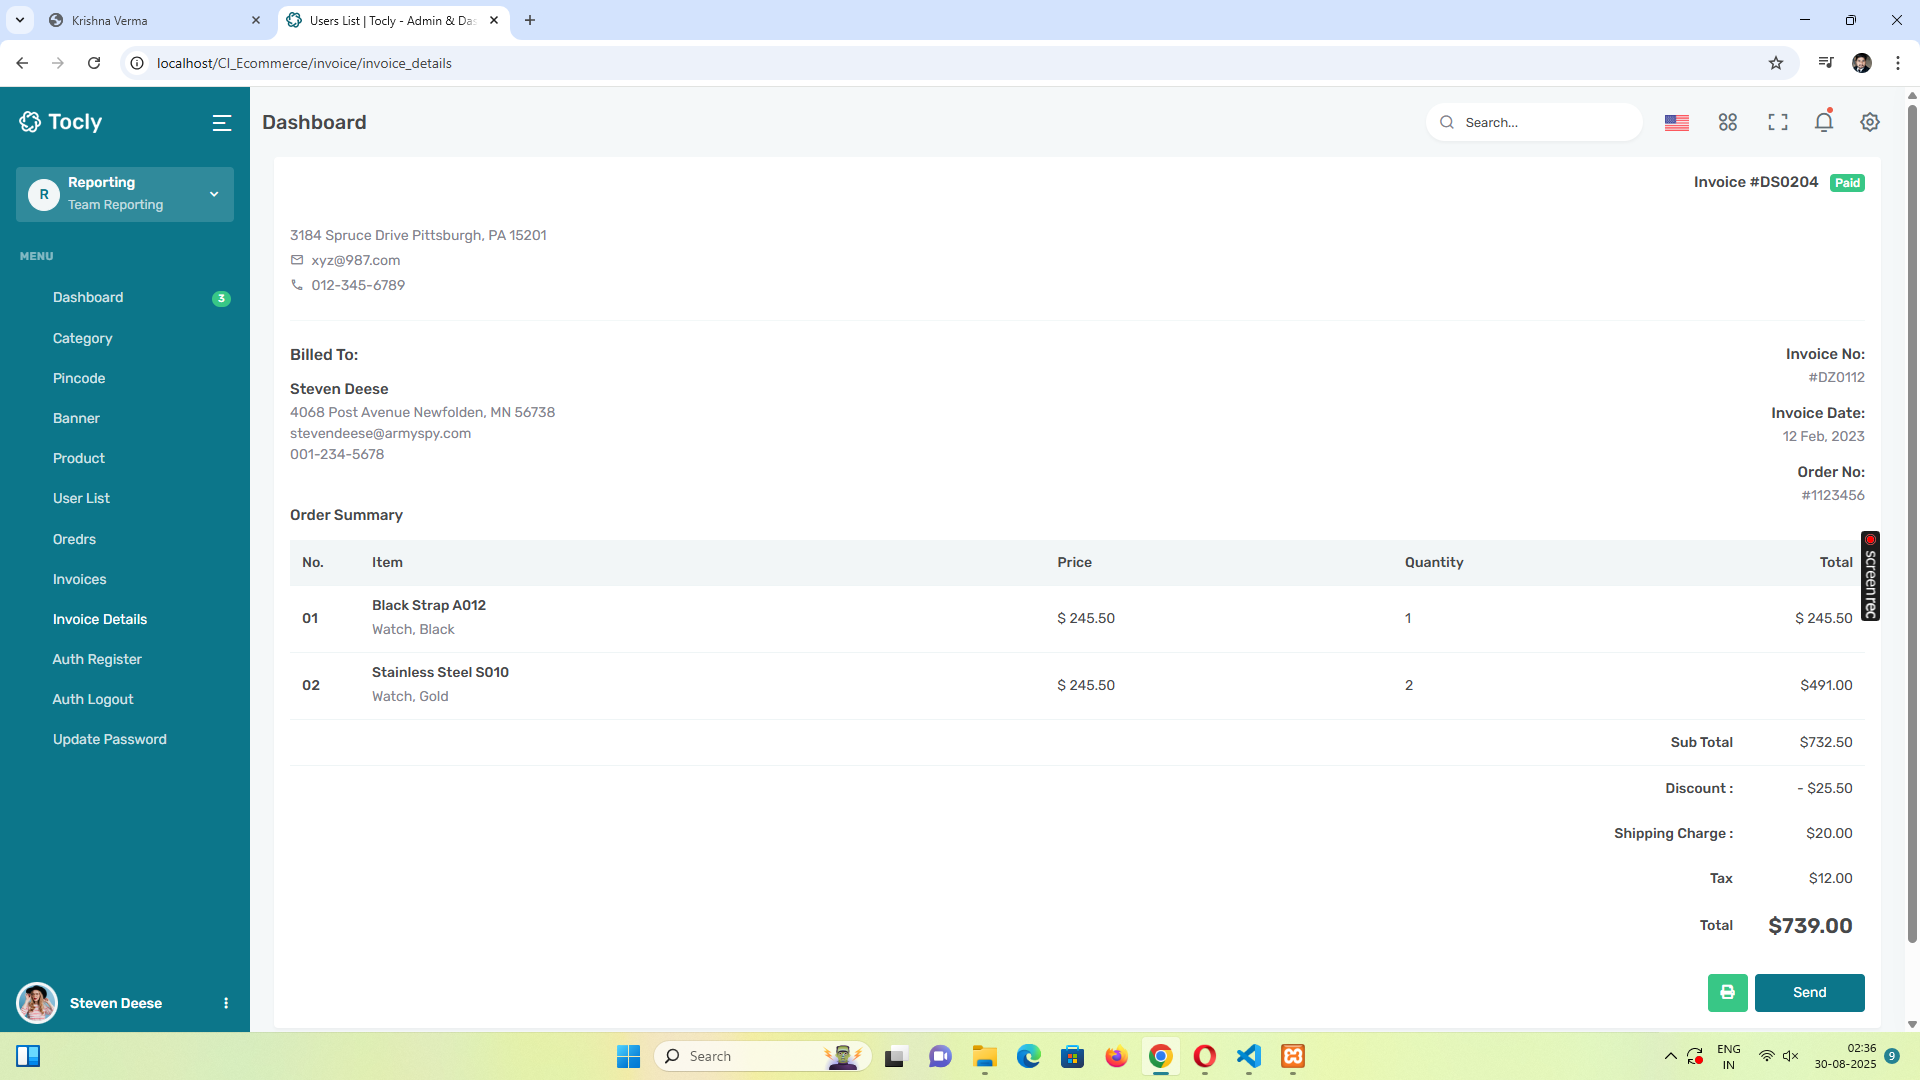The image size is (1920, 1080).
Task: Go back to previous page
Action: point(22,63)
